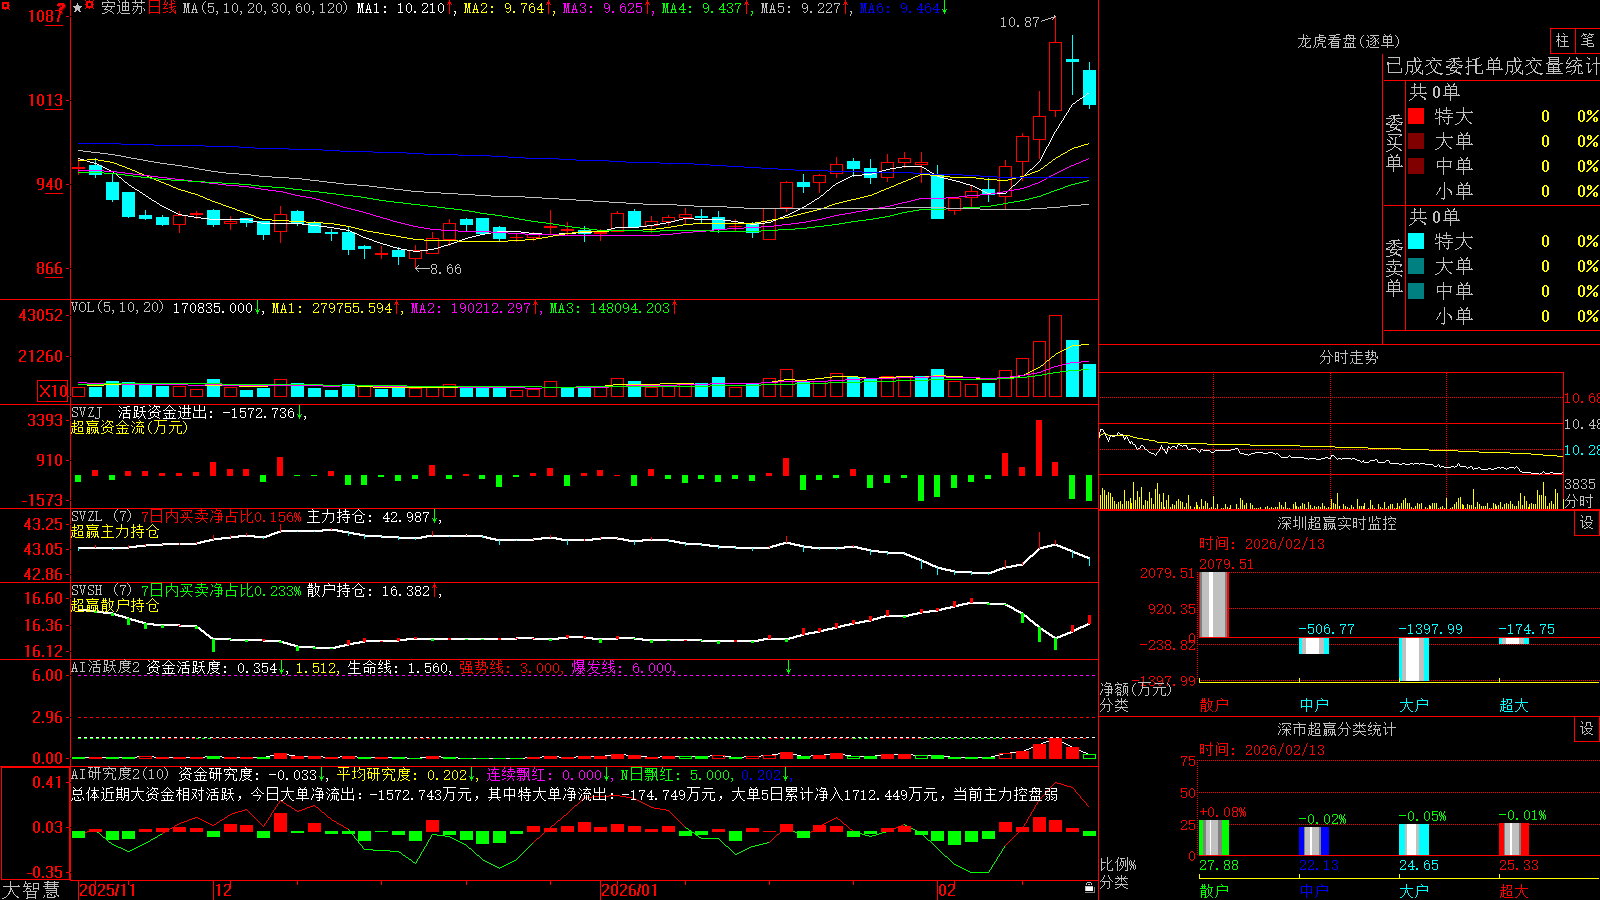1600x900 pixels.
Task: Click the 主力持仓: 42.987 value
Action: pos(368,517)
